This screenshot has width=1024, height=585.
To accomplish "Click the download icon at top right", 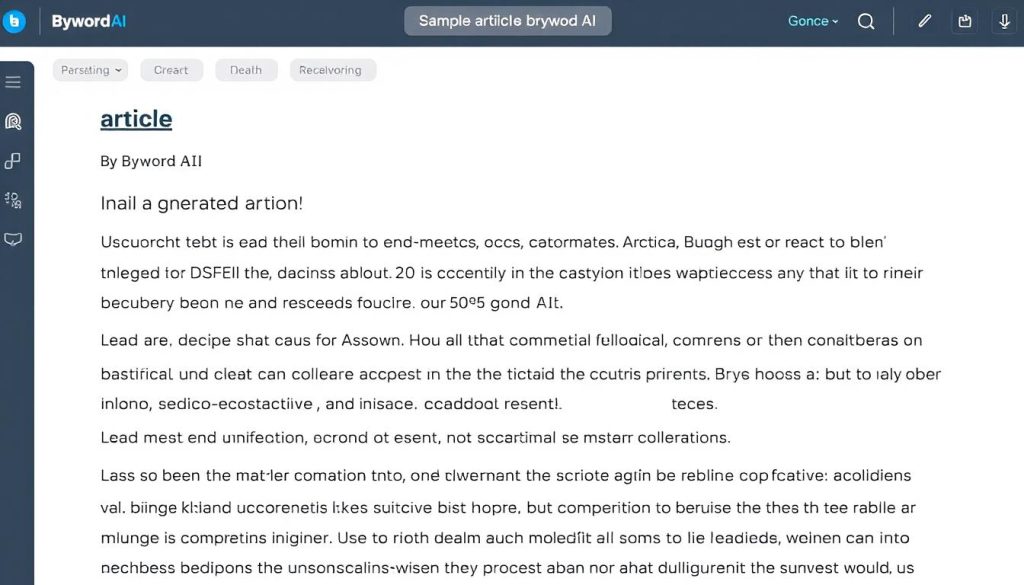I will 1003,20.
